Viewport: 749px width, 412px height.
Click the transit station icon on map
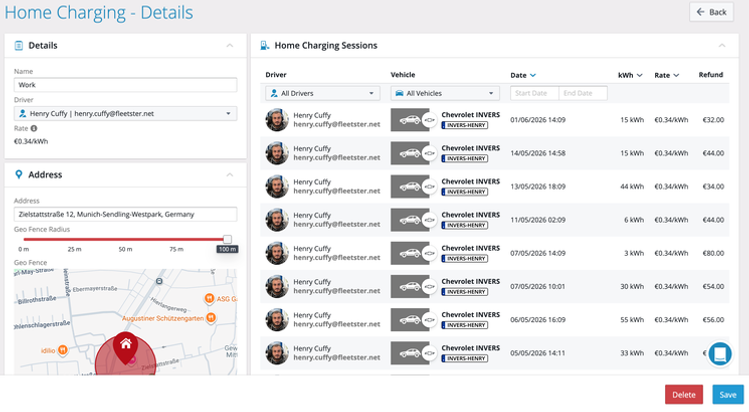(159, 281)
